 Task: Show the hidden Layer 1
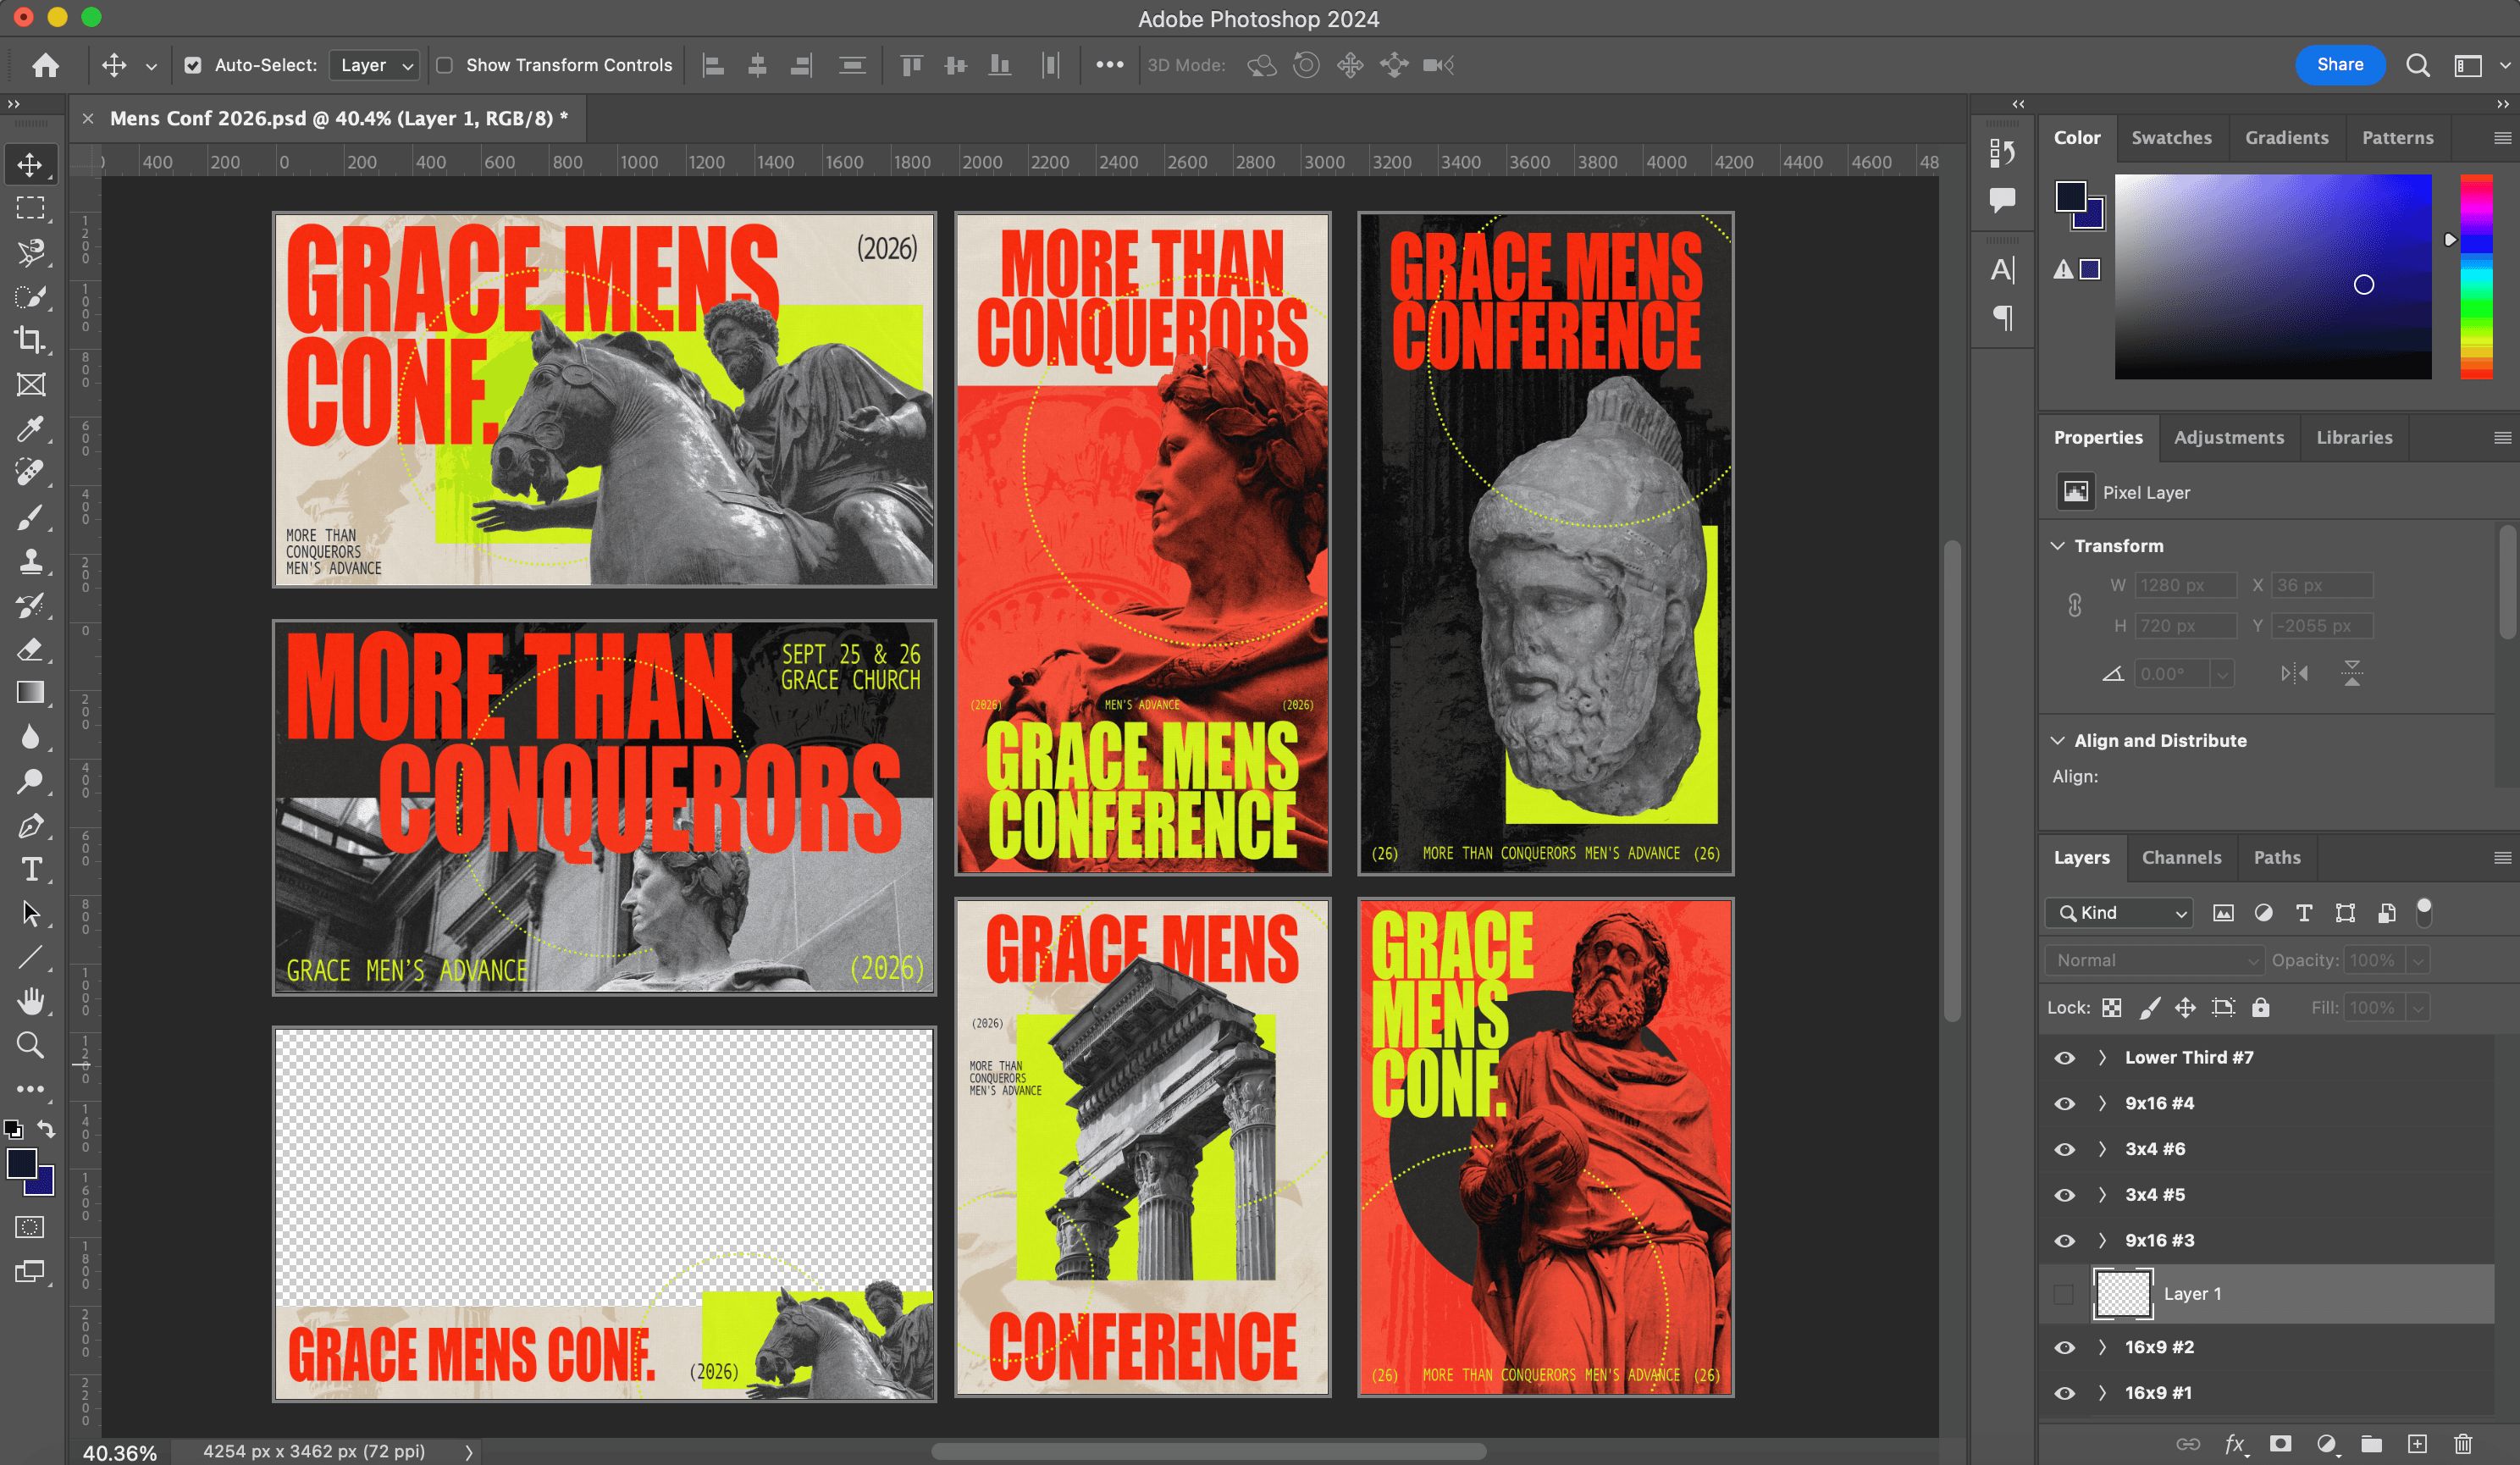tap(2064, 1295)
